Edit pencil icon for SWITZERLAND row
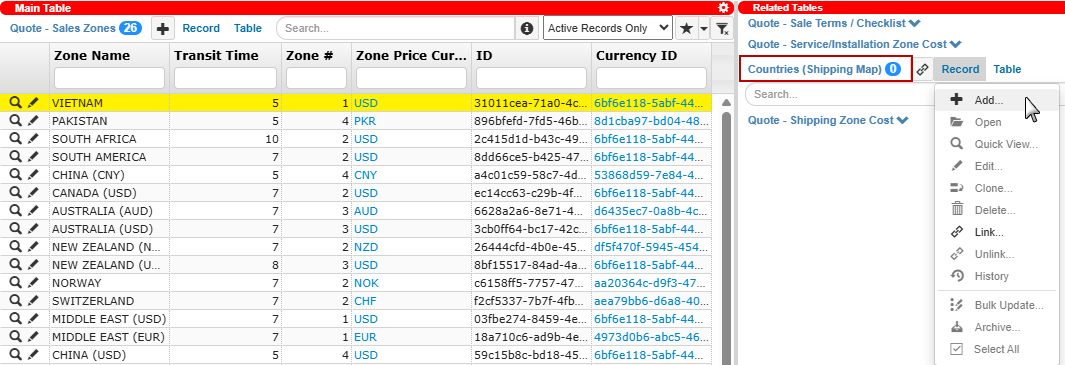 33,300
